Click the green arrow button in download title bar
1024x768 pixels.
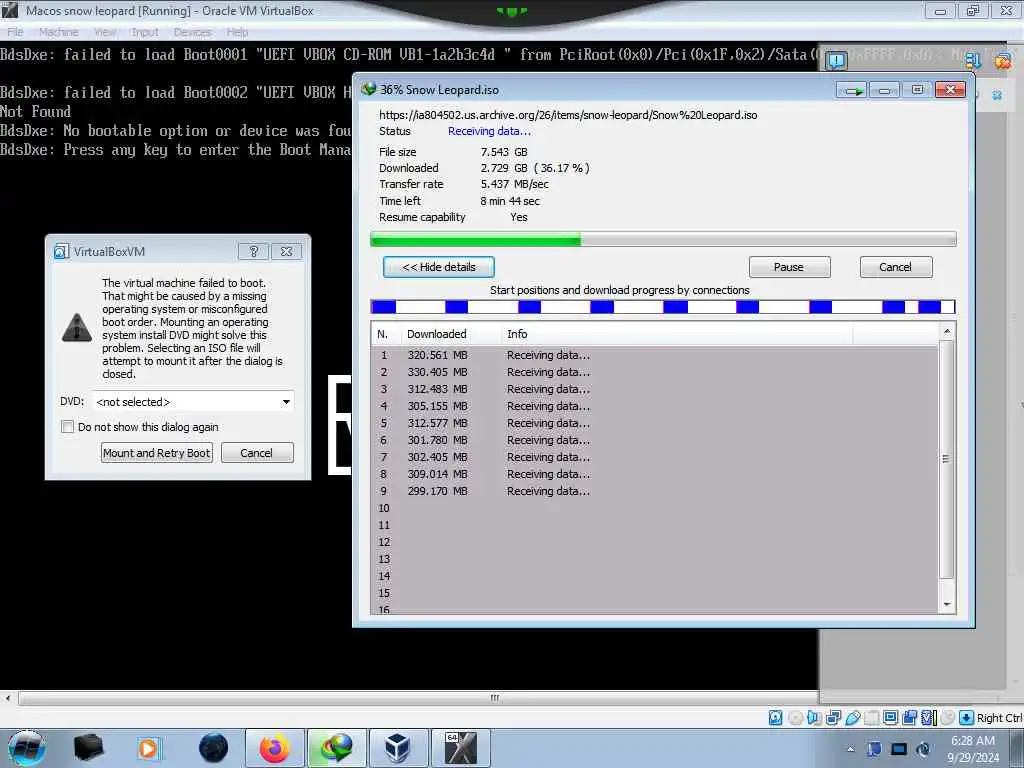[x=852, y=89]
